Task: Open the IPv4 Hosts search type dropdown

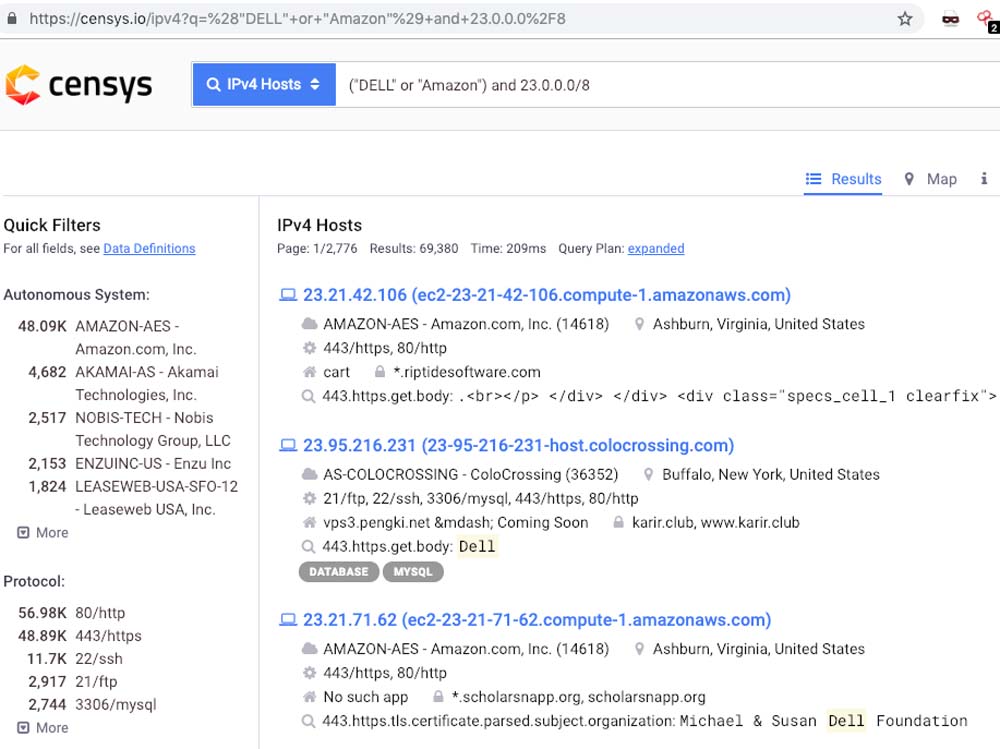Action: [263, 85]
